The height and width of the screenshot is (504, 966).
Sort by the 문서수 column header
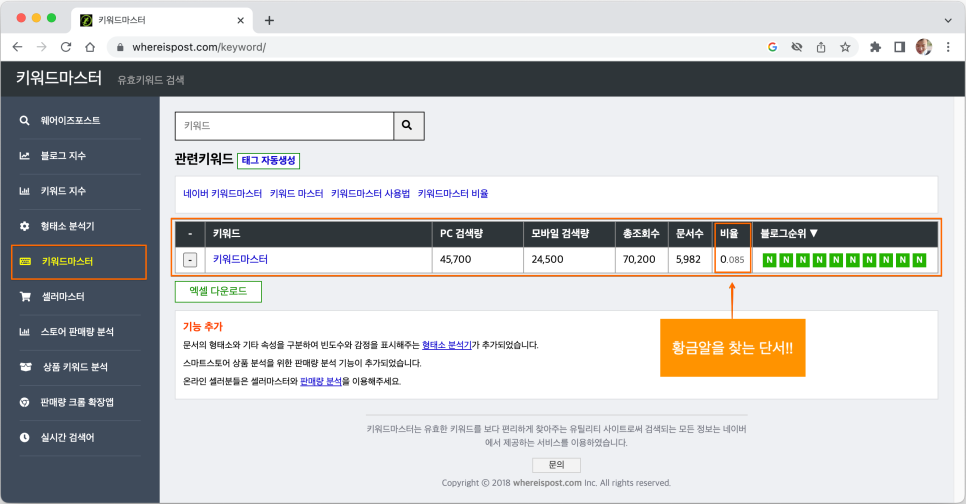point(689,234)
